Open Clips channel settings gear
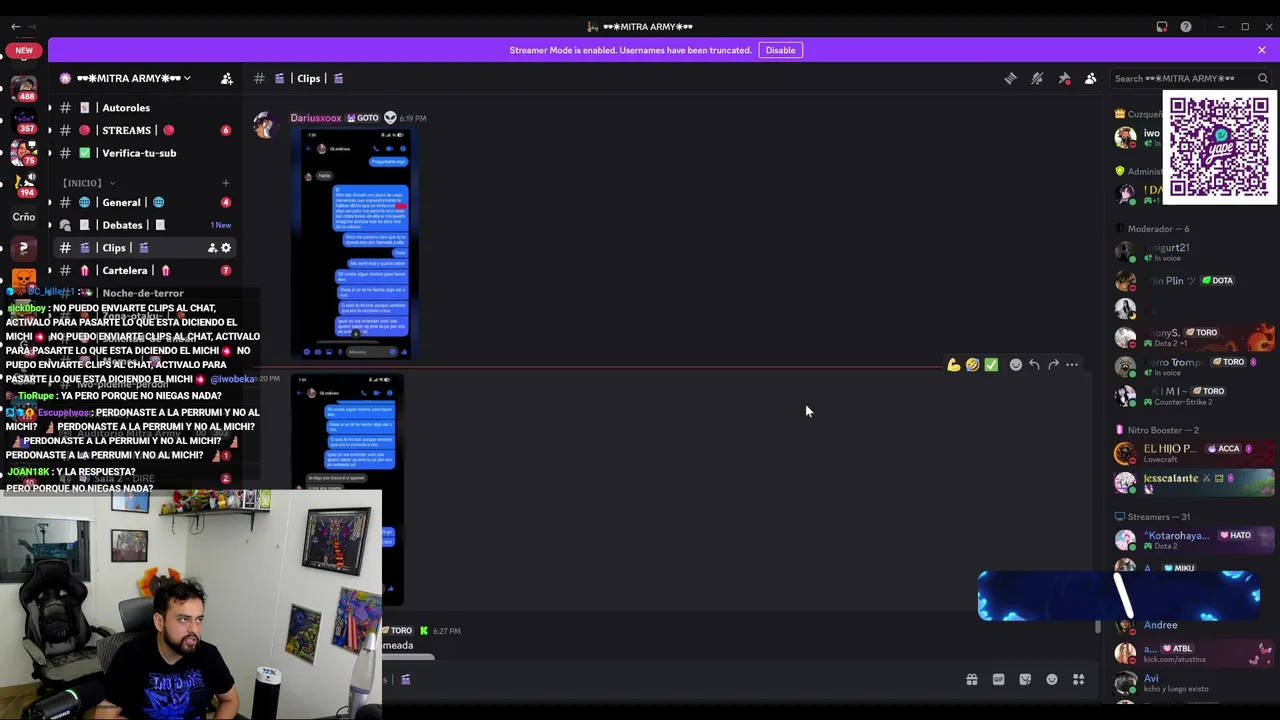Image resolution: width=1280 pixels, height=720 pixels. [x=225, y=248]
